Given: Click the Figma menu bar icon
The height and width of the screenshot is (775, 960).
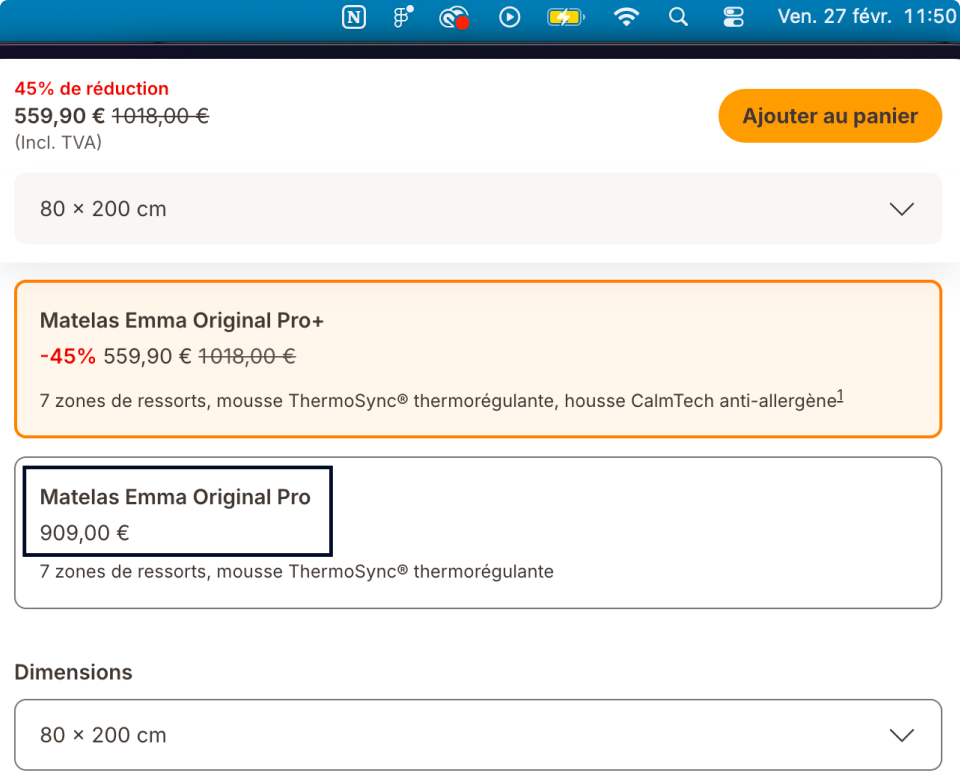Looking at the screenshot, I should pos(403,17).
